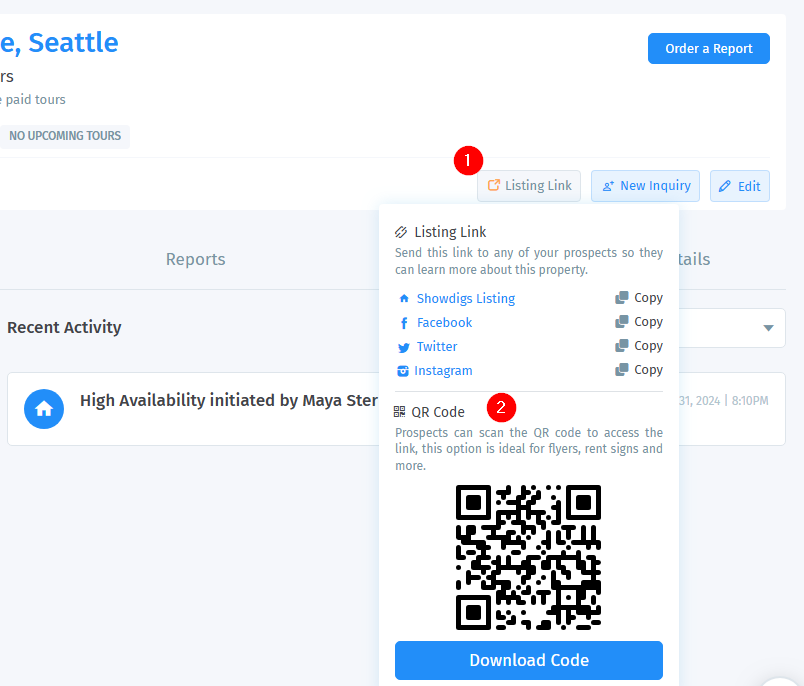Viewport: 804px width, 686px height.
Task: Click the Seattle property title
Action: [x=59, y=43]
